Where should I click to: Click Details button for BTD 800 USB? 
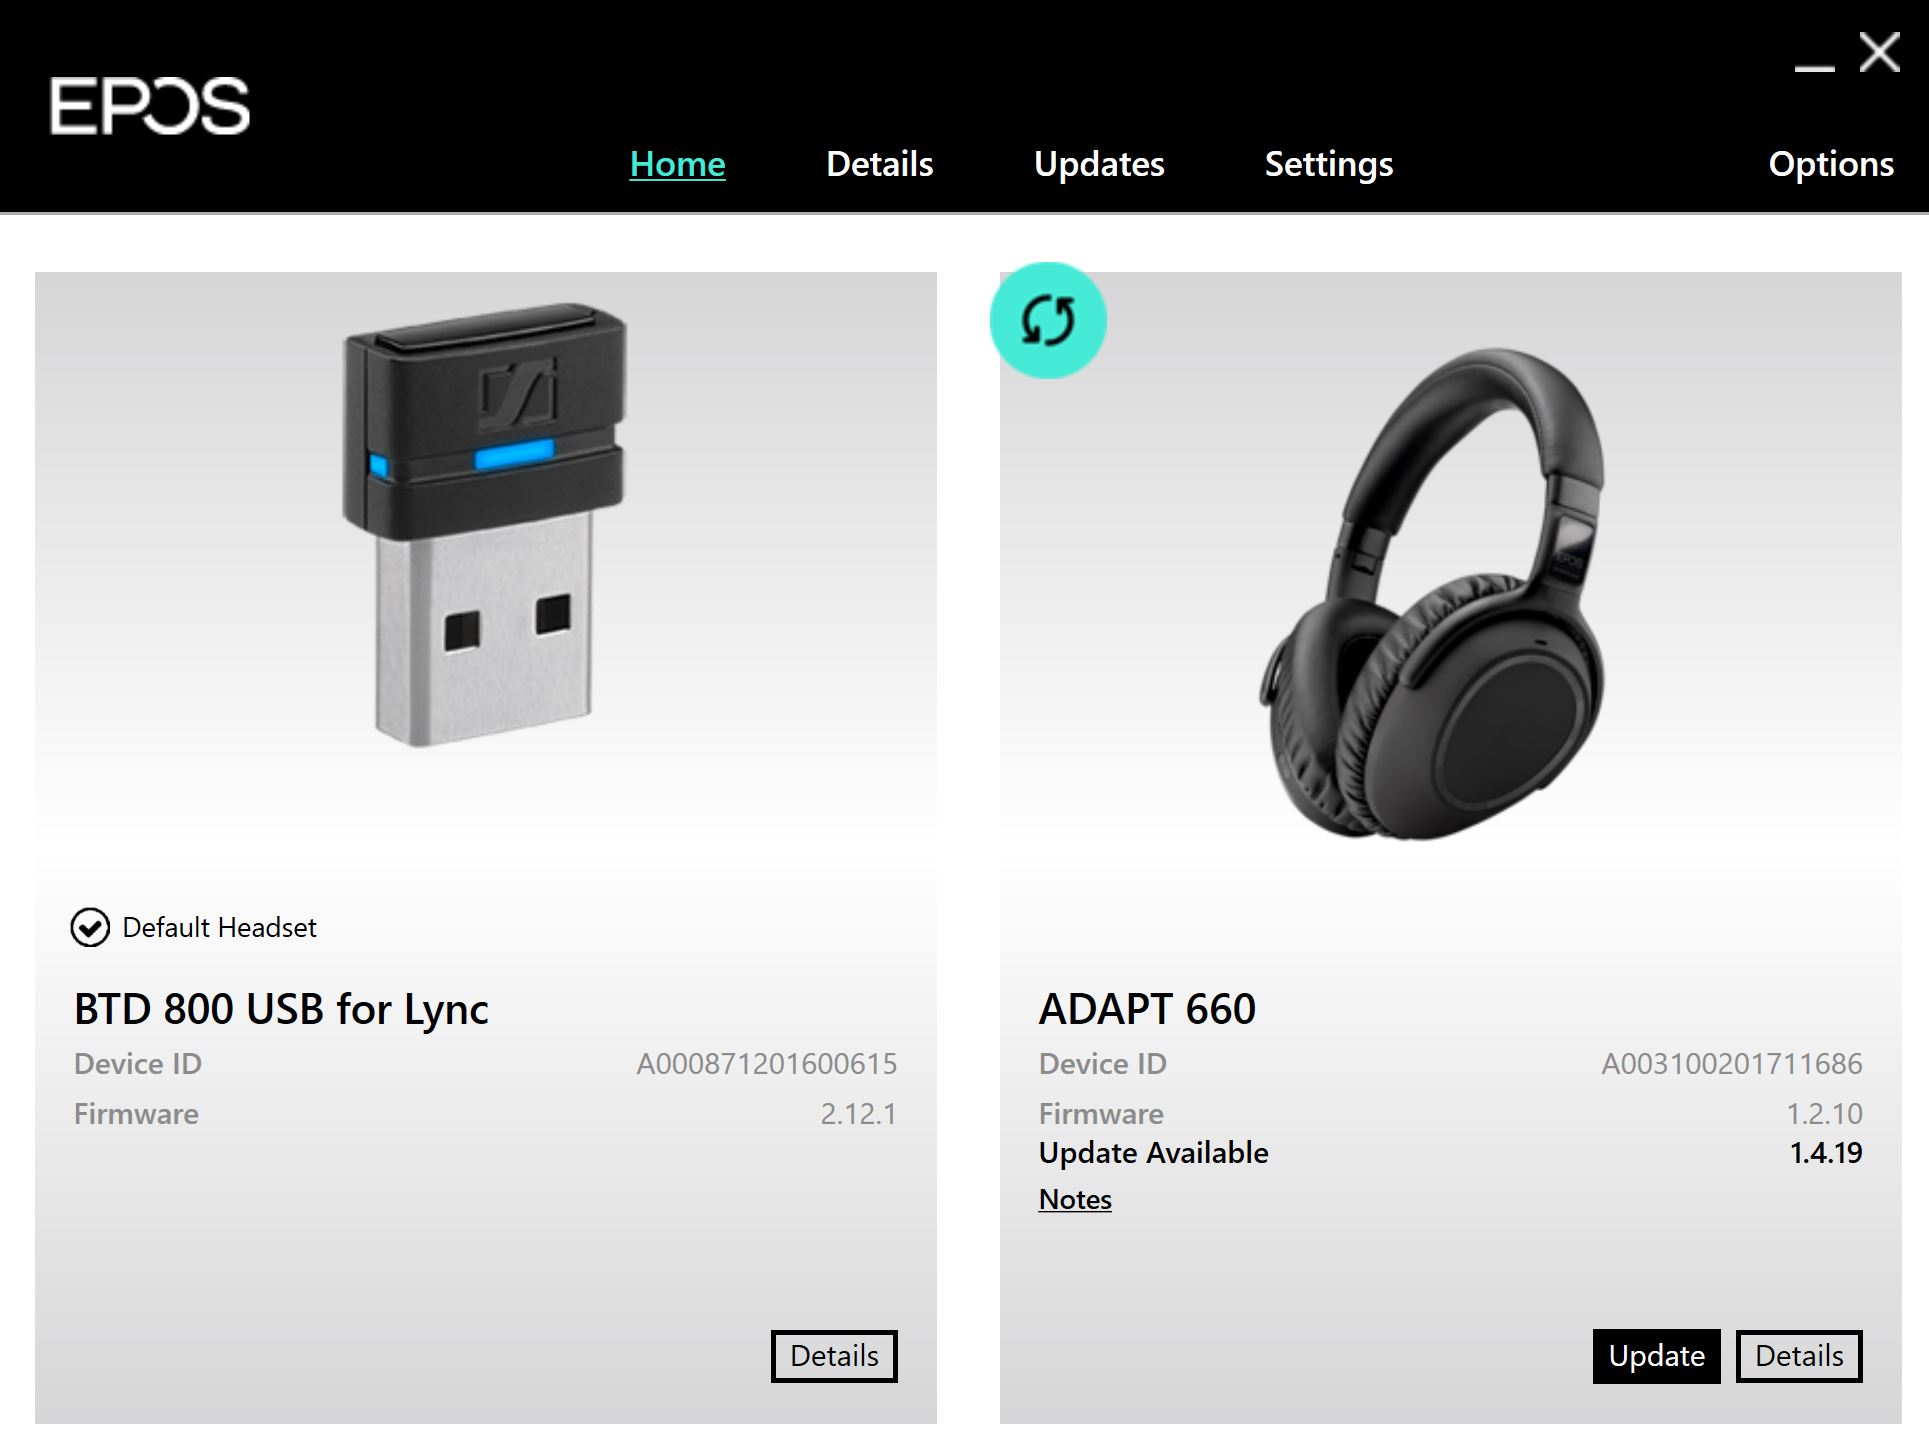click(x=834, y=1356)
